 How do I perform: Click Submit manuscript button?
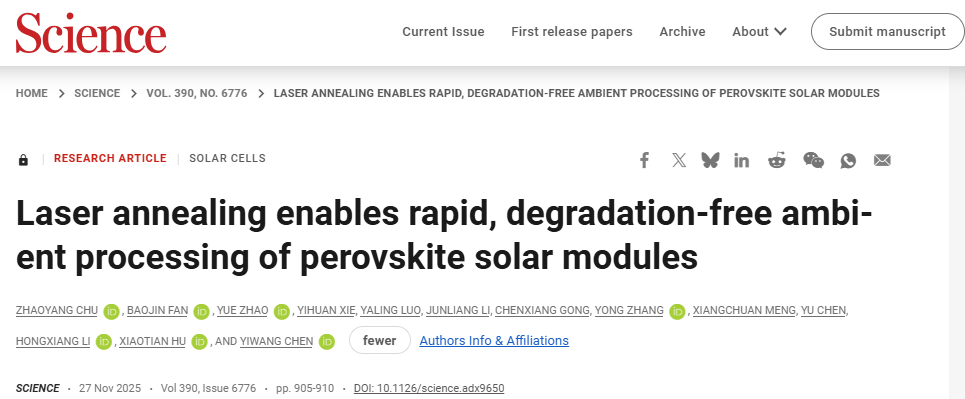pos(887,31)
